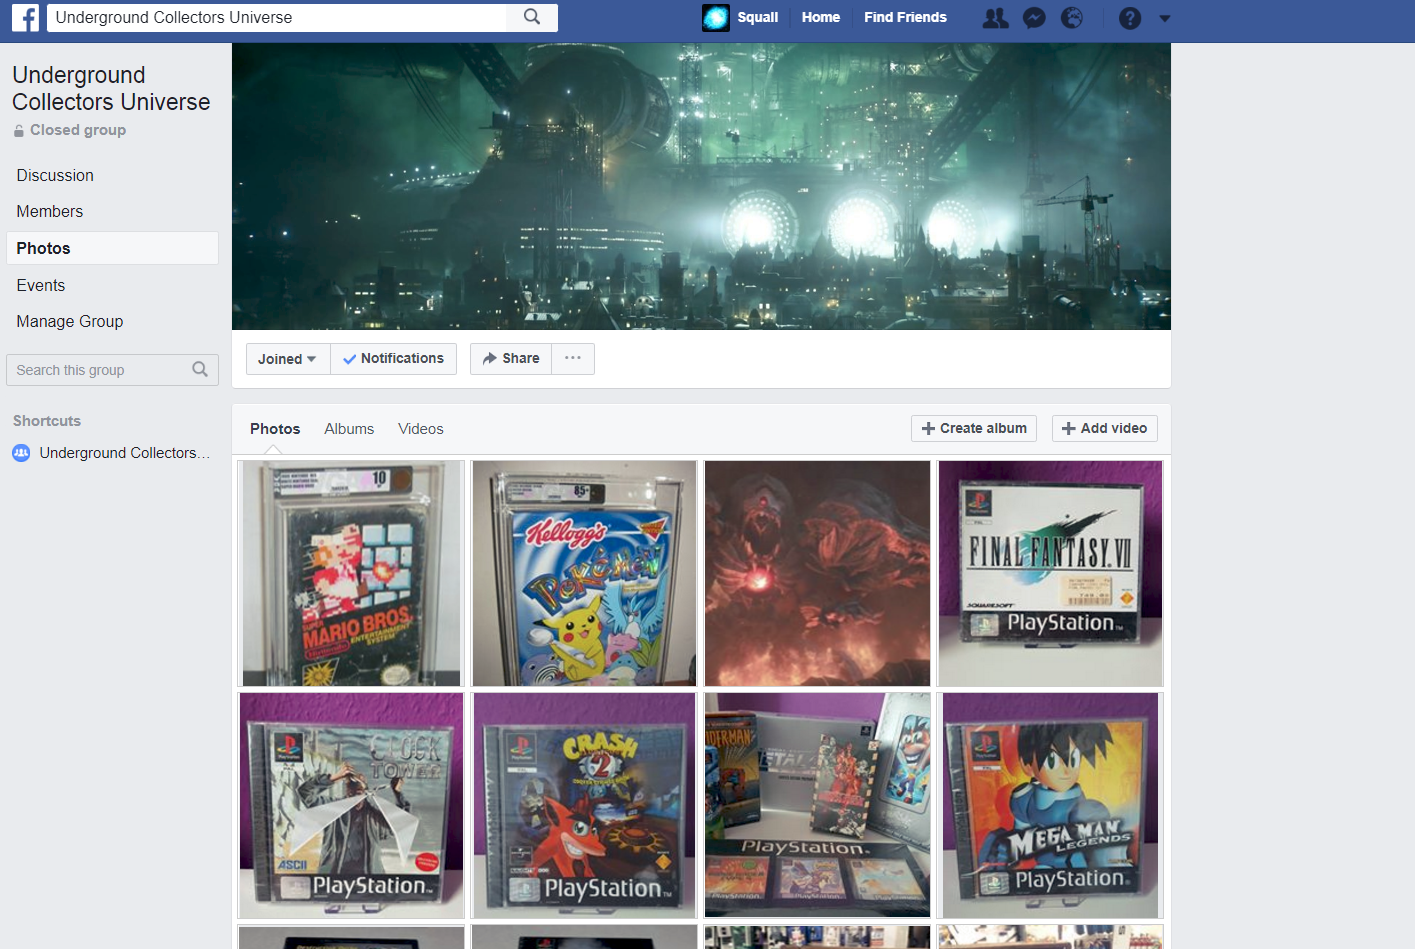
Task: Open the three-dots more options button
Action: pos(573,359)
